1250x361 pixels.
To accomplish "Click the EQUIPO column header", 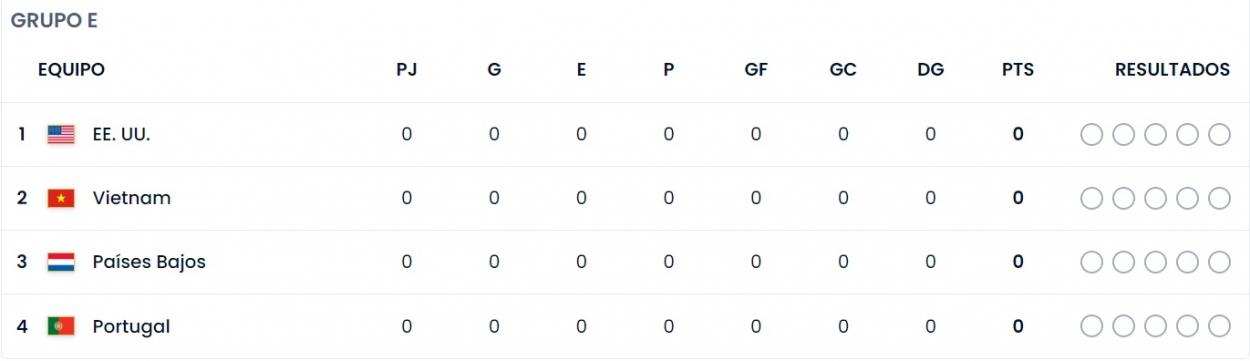I will point(71,70).
